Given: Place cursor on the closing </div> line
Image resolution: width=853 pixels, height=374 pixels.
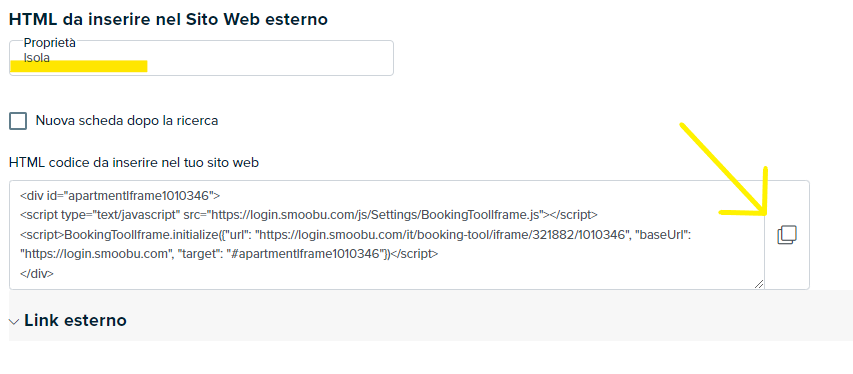Looking at the screenshot, I should click(37, 273).
